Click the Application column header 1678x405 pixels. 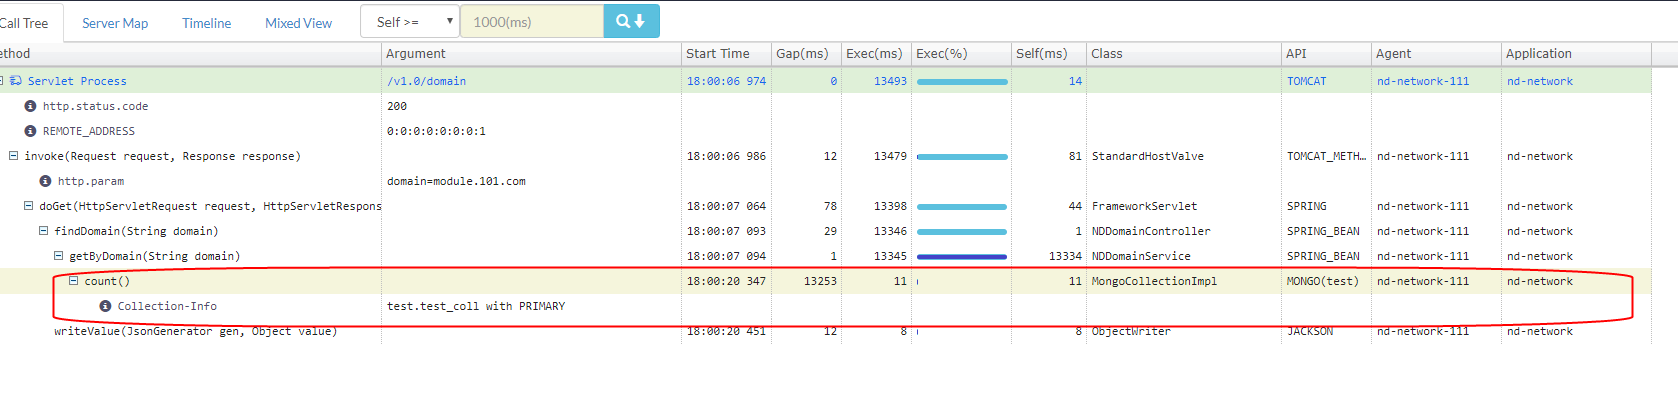pyautogui.click(x=1576, y=54)
